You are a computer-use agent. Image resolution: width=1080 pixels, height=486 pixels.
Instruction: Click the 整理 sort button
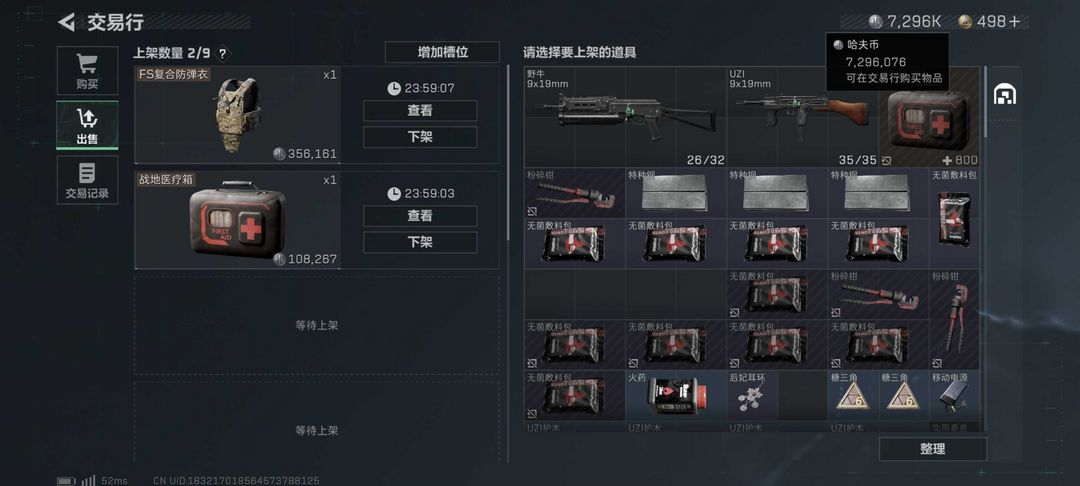coord(933,450)
